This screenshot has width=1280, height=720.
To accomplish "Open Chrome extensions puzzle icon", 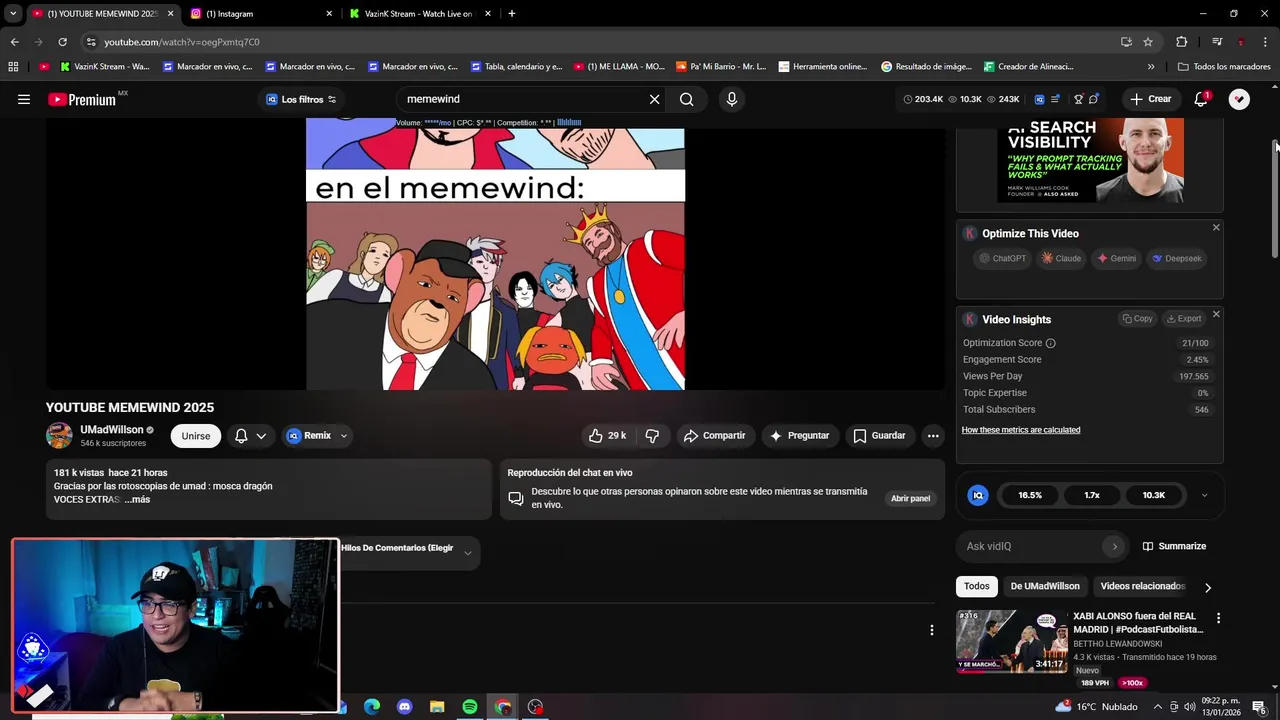I will pos(1181,42).
